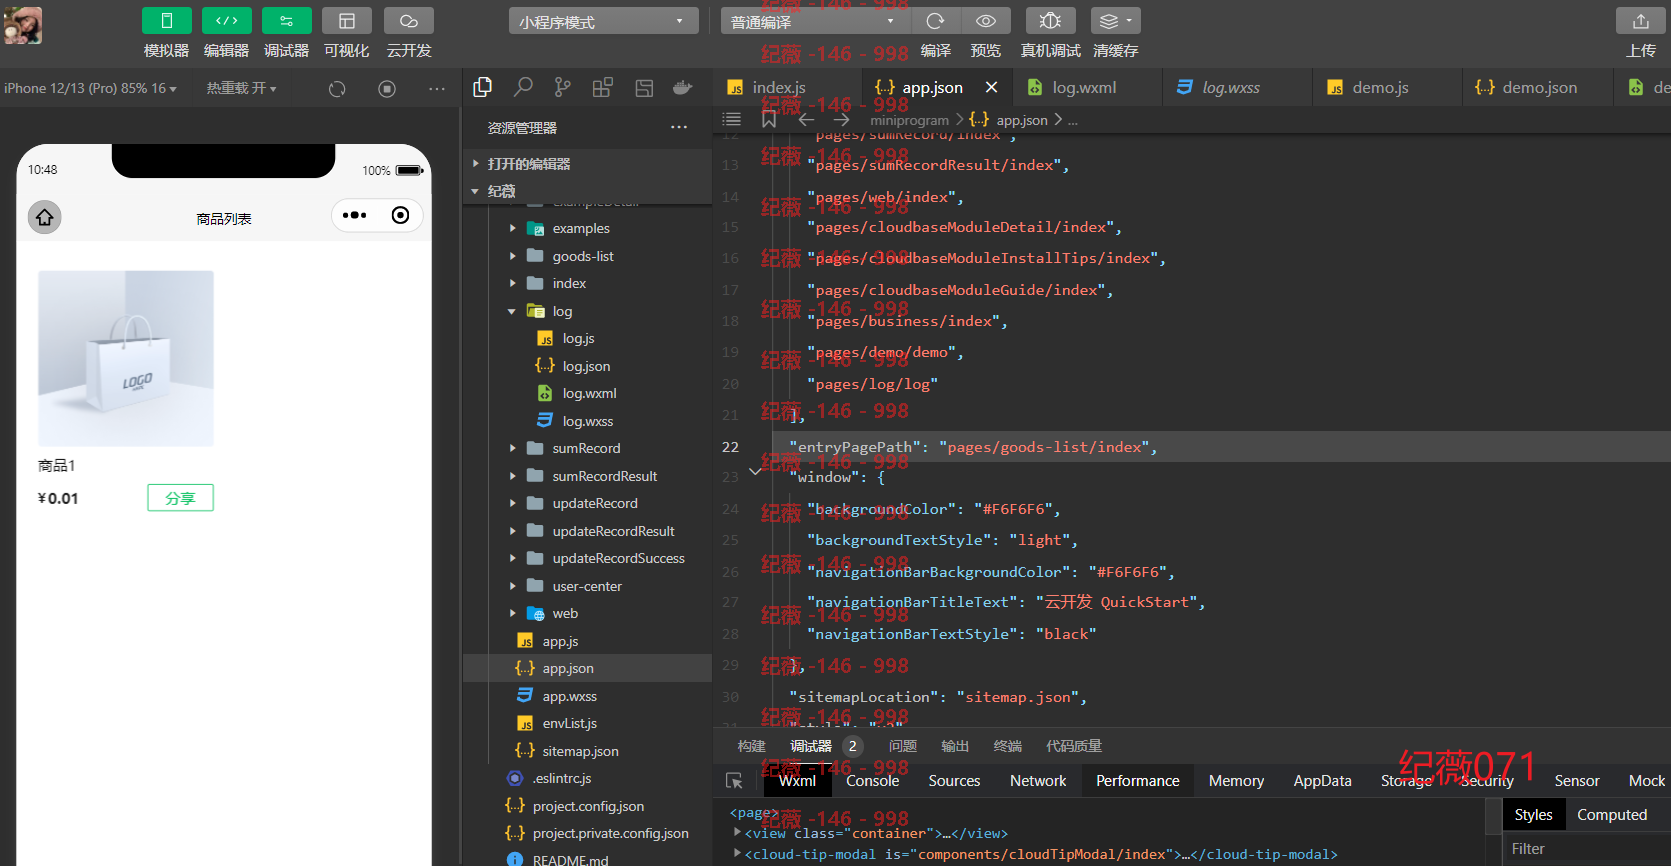Open project.config.json in the file tree

pos(587,806)
